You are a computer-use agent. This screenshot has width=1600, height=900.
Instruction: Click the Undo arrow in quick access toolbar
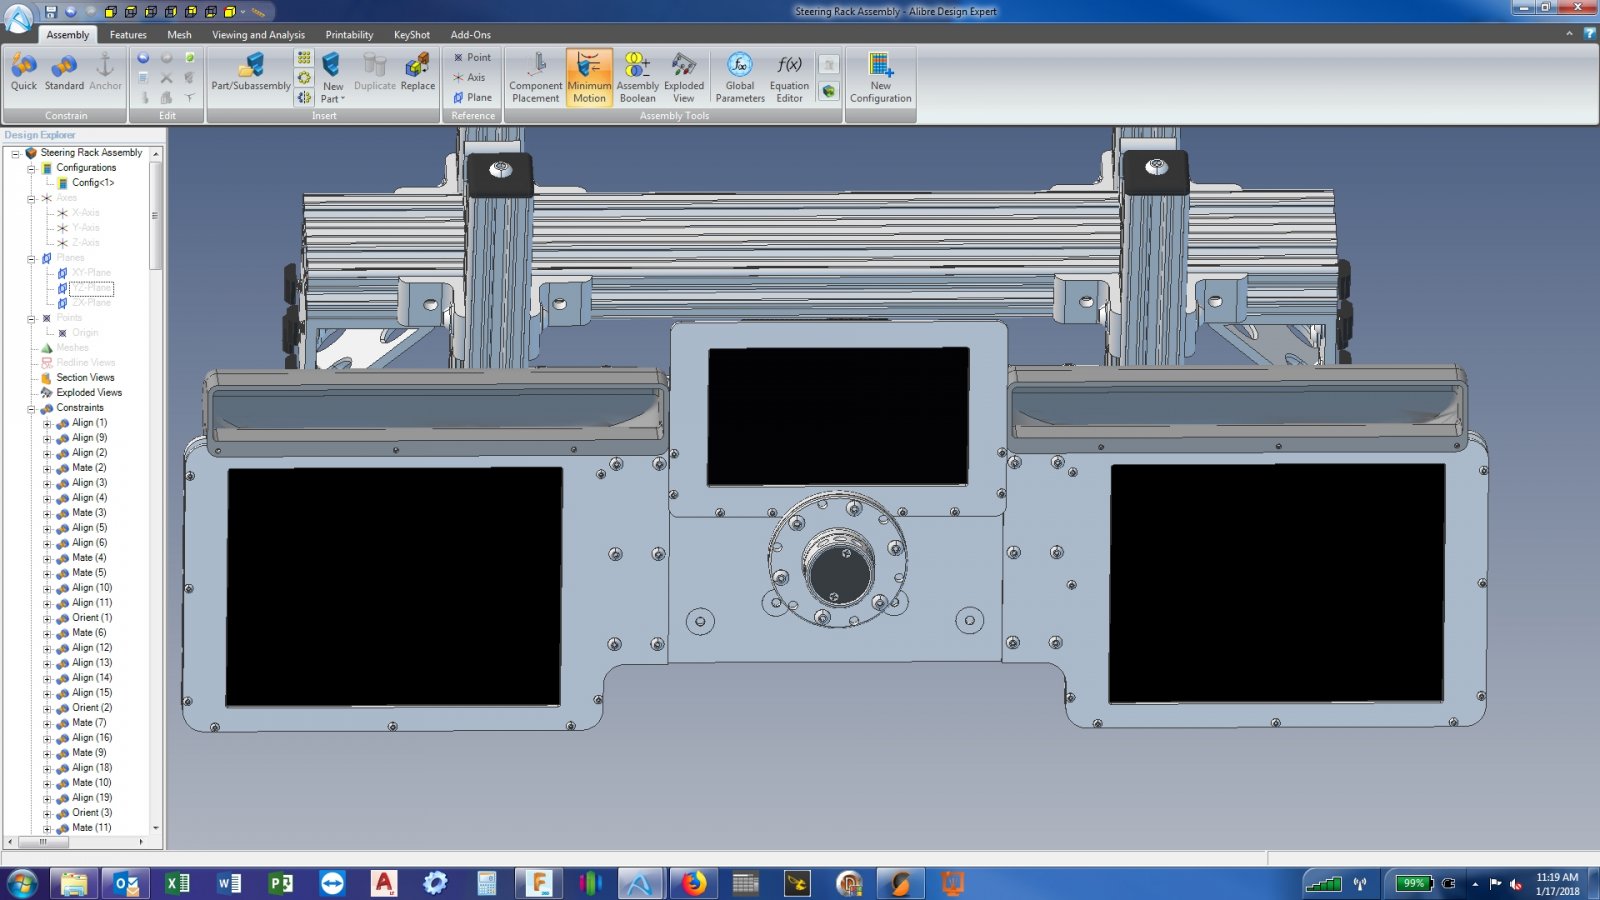click(x=71, y=12)
